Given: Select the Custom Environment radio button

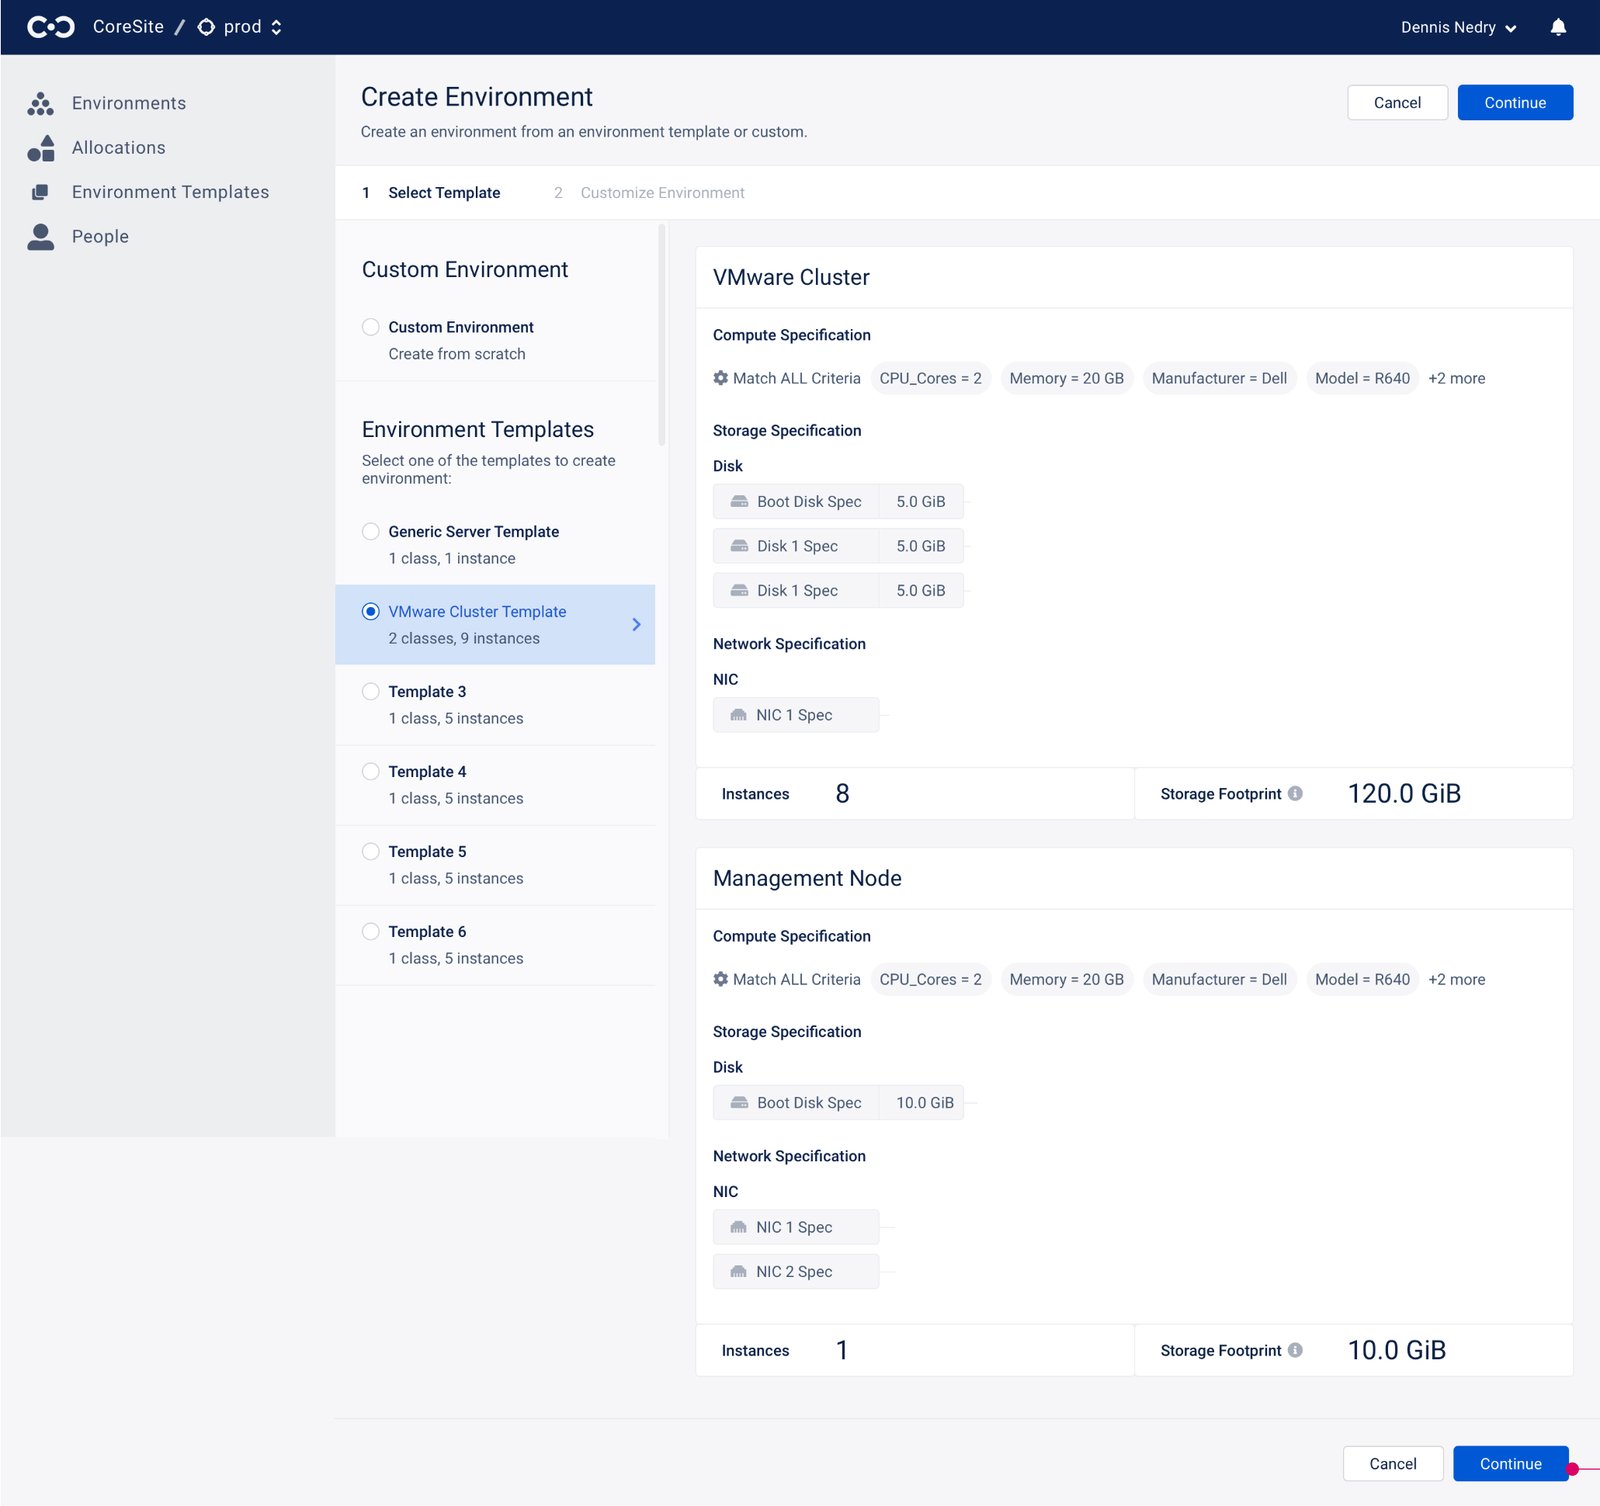Looking at the screenshot, I should (x=371, y=327).
